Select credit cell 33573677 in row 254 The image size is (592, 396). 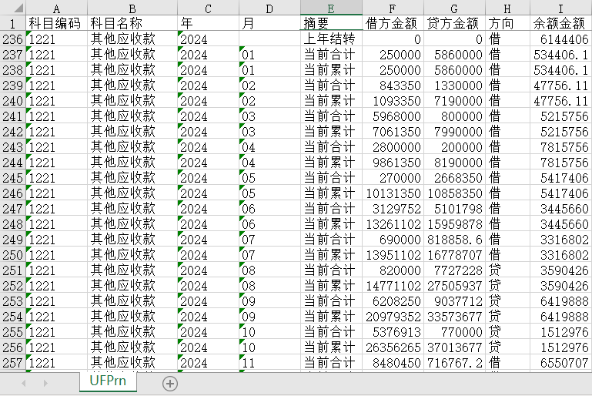click(454, 316)
